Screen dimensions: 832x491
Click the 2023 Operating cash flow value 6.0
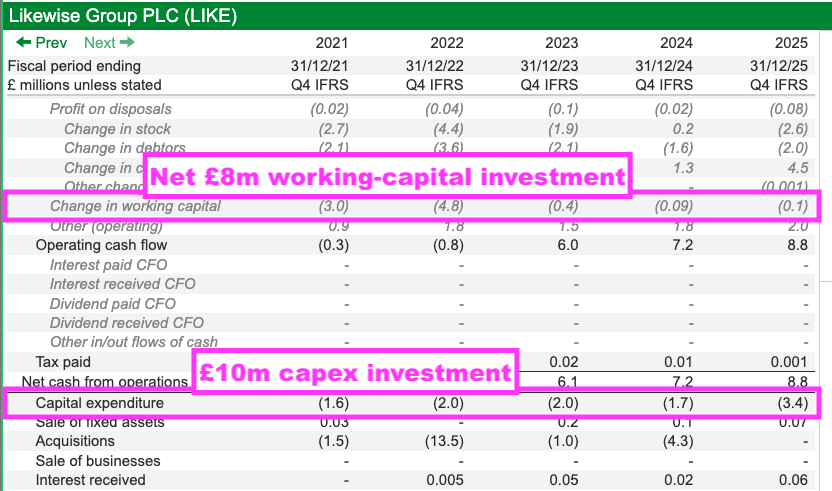[x=568, y=245]
